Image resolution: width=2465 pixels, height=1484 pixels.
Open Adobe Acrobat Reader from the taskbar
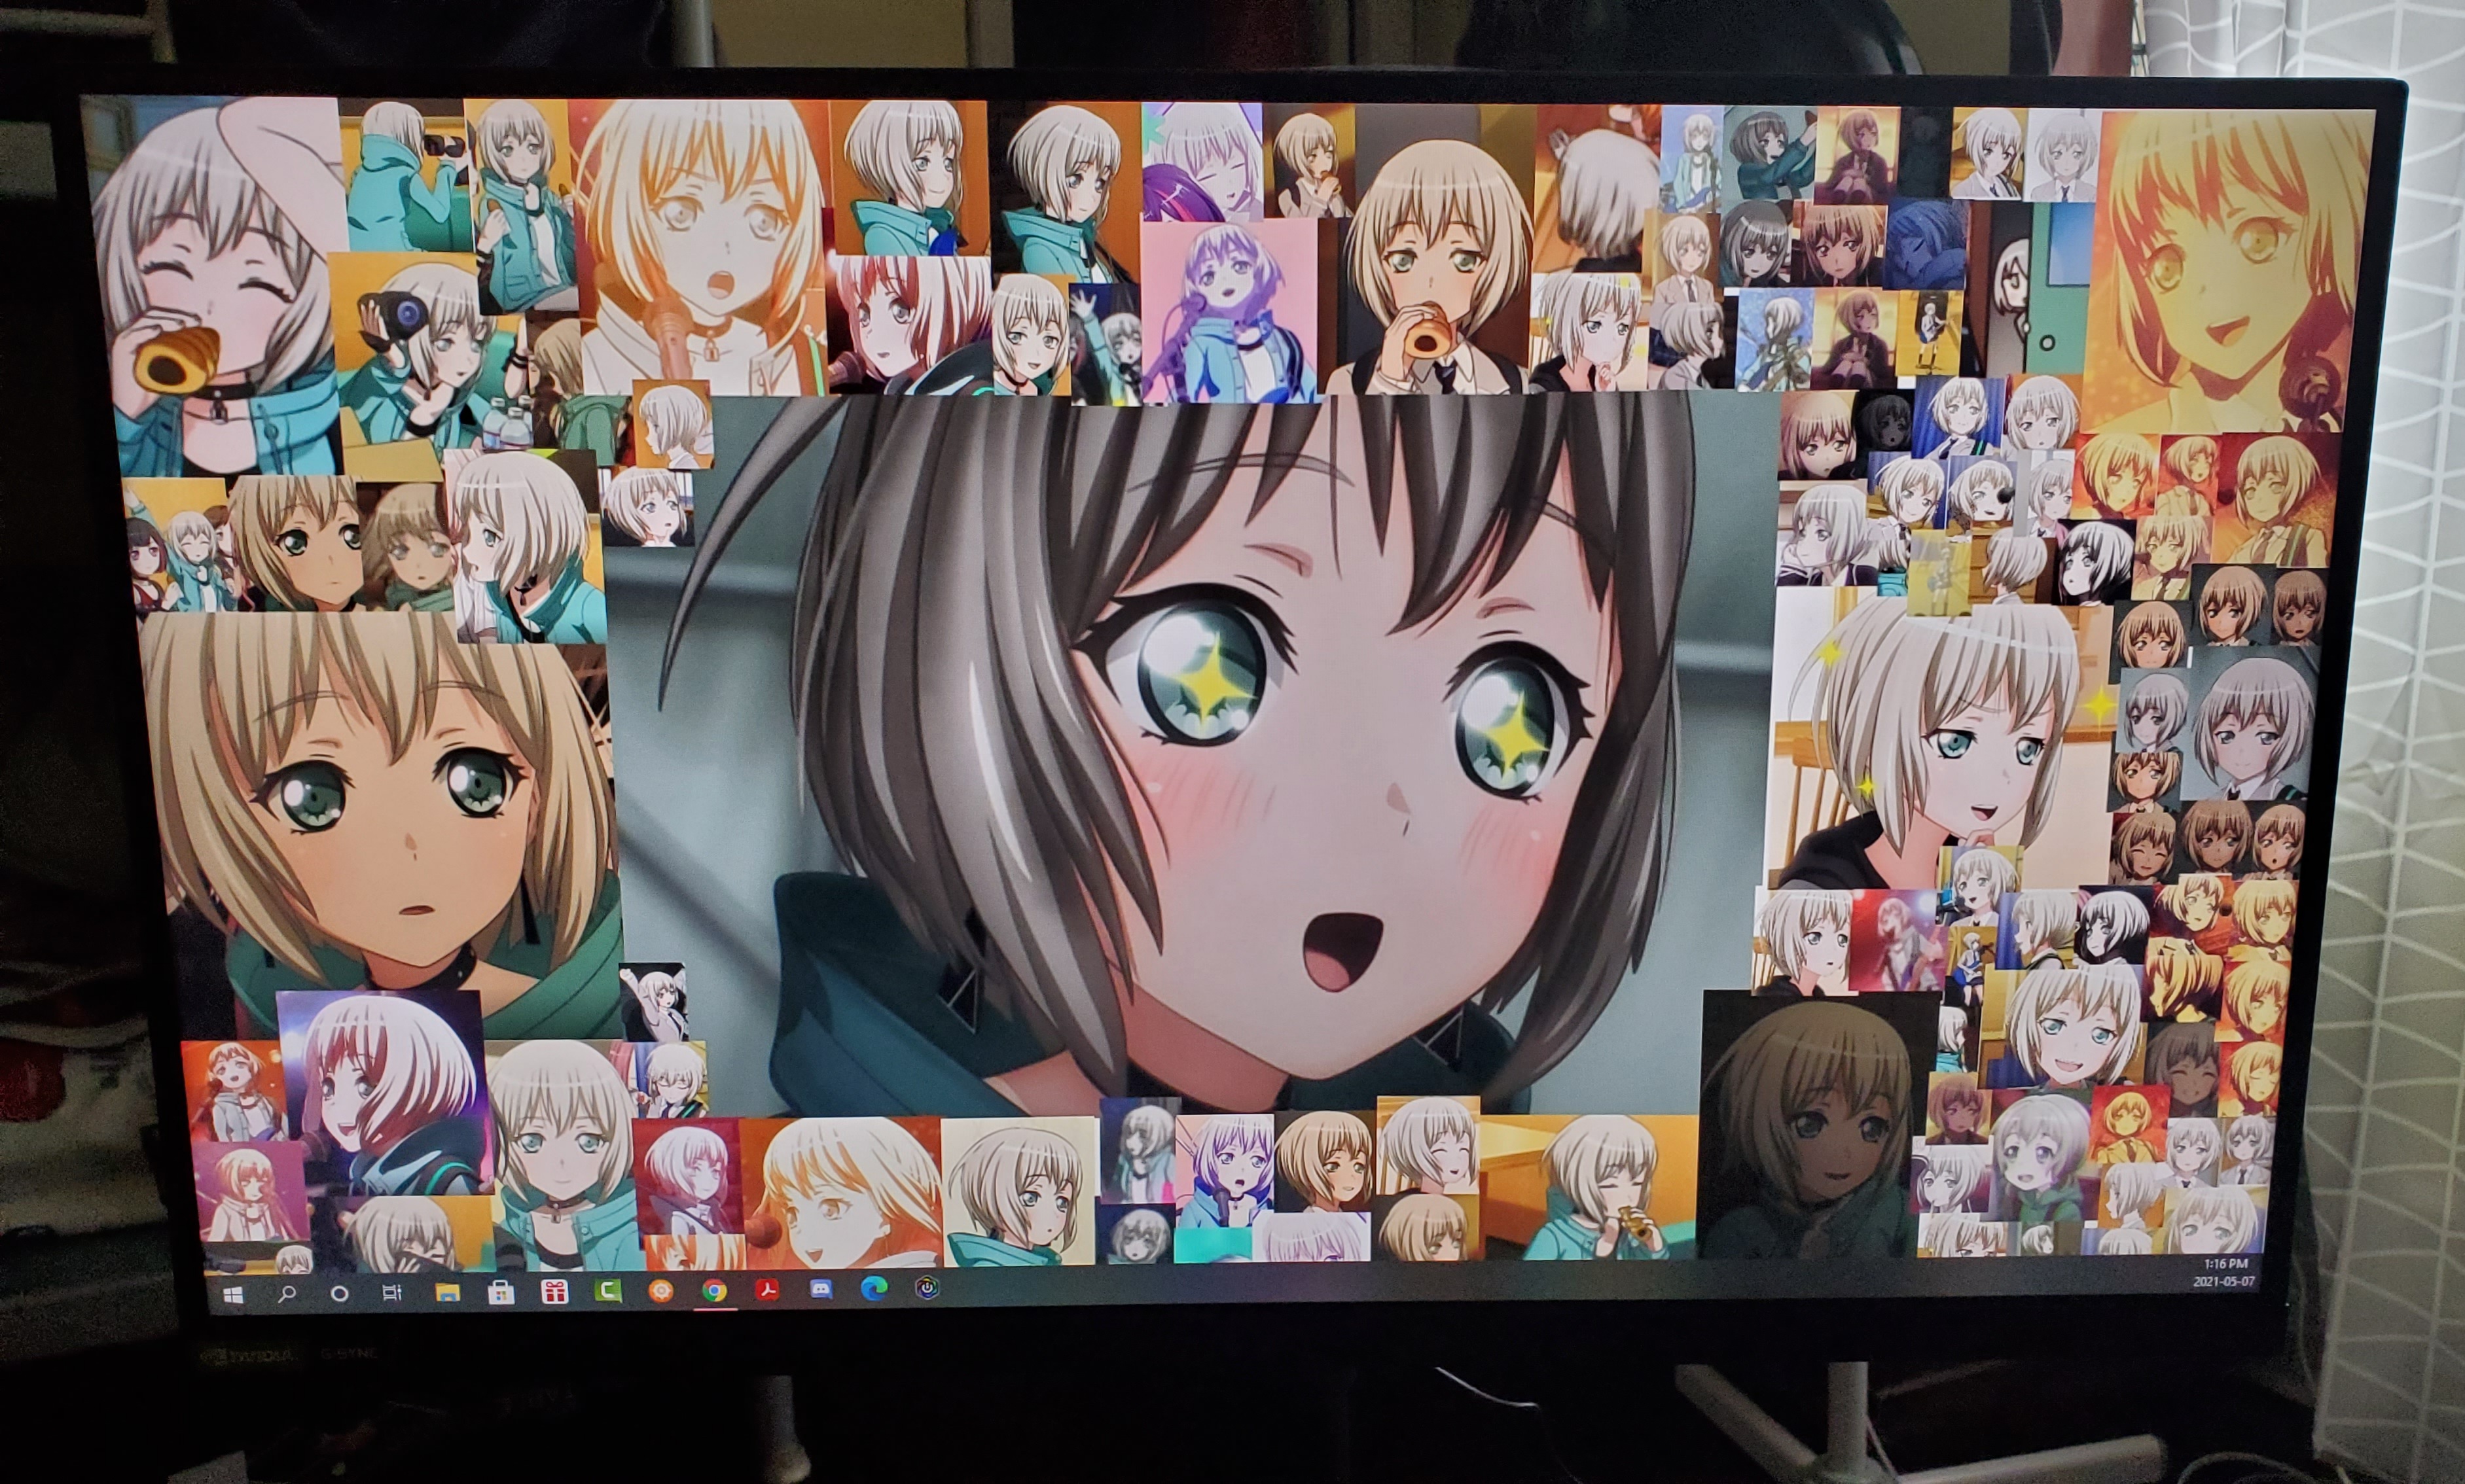767,1290
